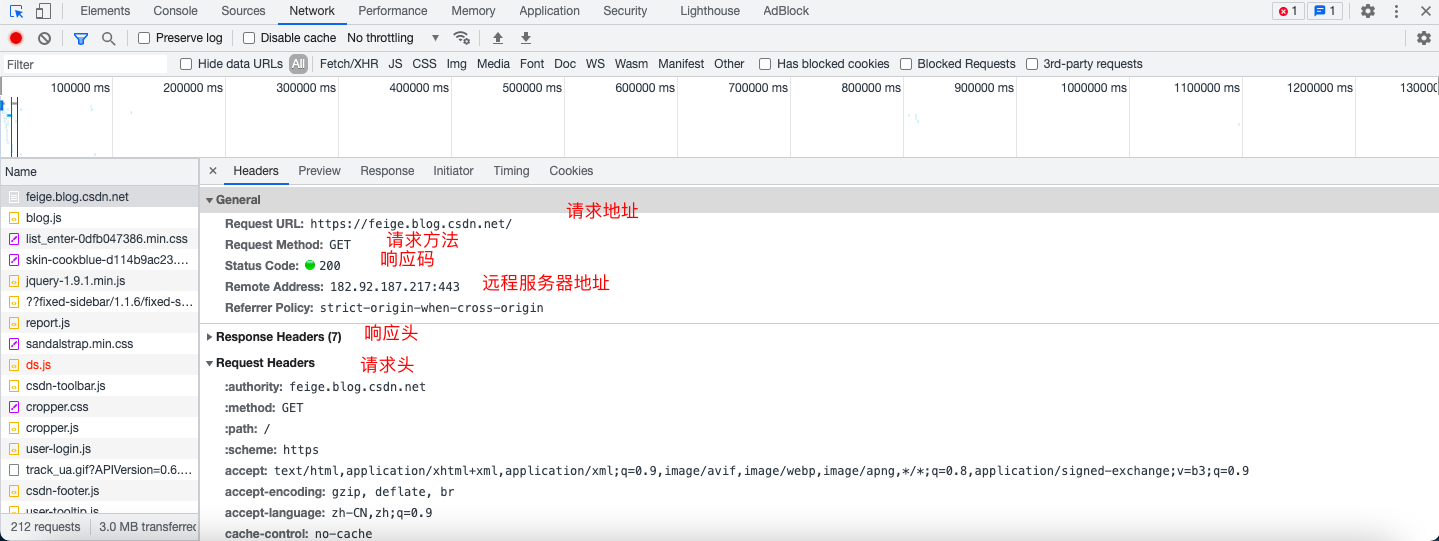Click the blue issues count badge
1439x541 pixels.
1325,11
